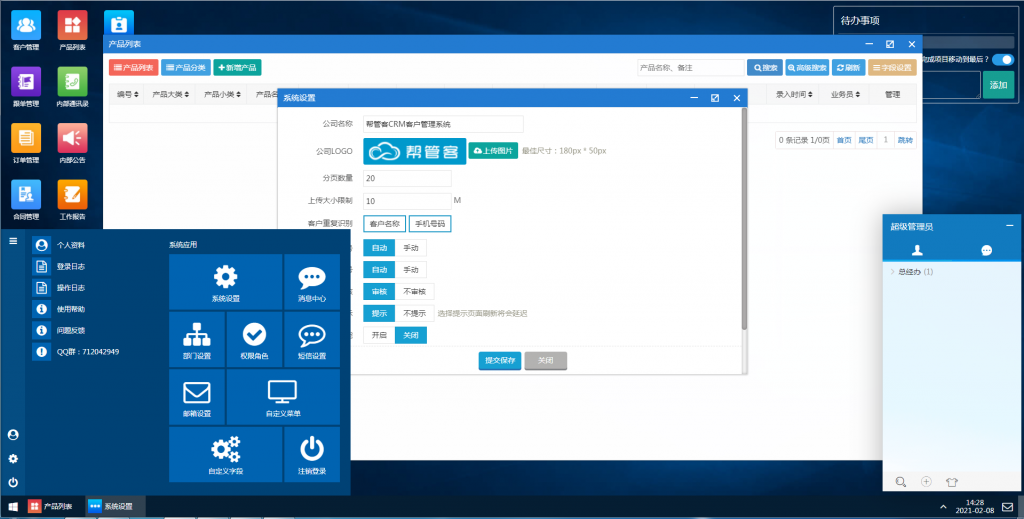Click the skin shirt icon in chat panel
The image size is (1024, 519).
[952, 481]
